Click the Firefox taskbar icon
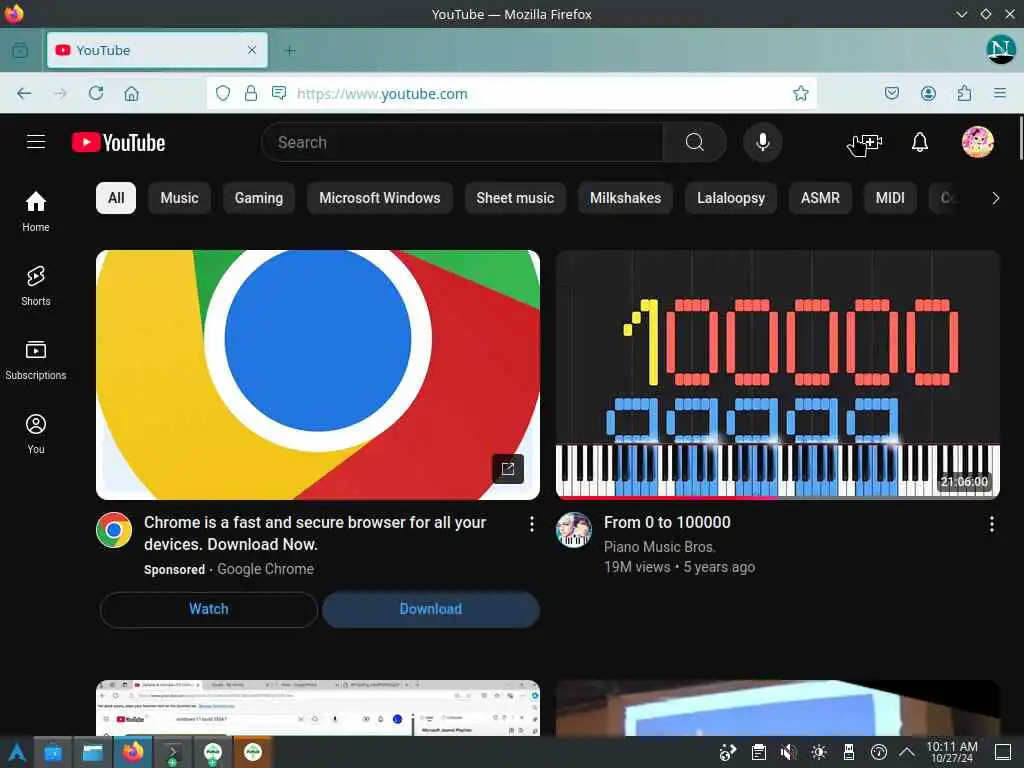Image resolution: width=1024 pixels, height=768 pixels. tap(133, 752)
